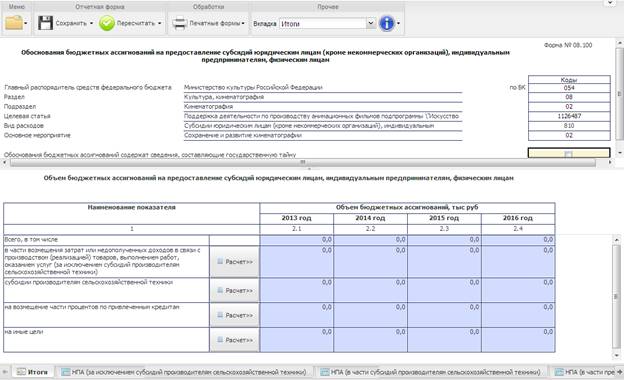Switch to the Итоги sheet tab
This screenshot has width=624, height=380.
pyautogui.click(x=33, y=372)
